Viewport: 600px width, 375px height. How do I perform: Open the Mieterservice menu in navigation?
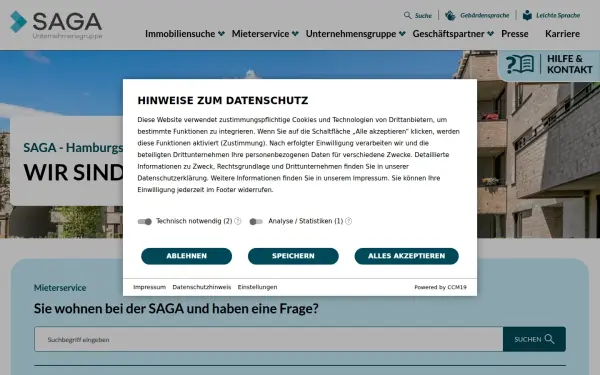(260, 34)
